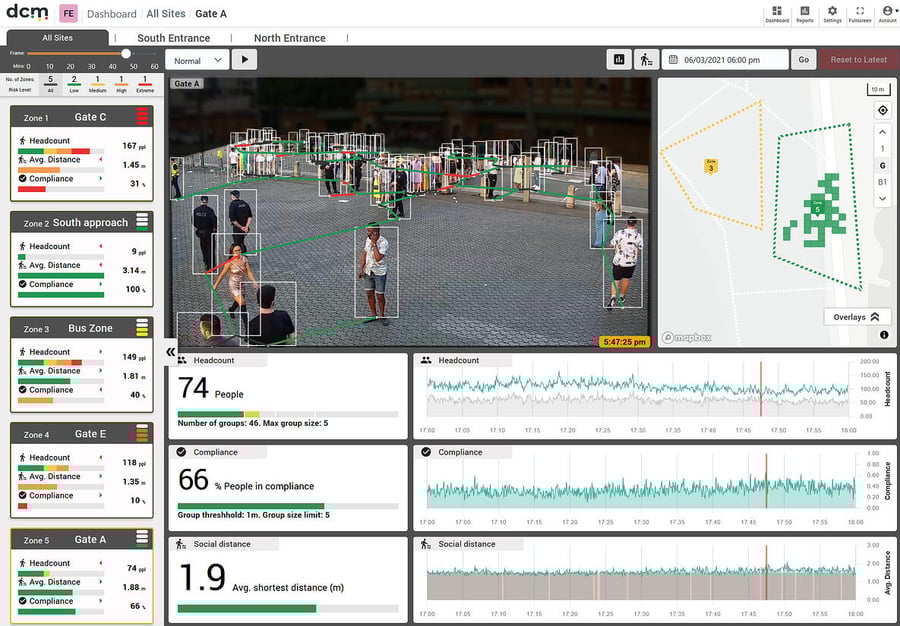
Task: Open the Account dropdown menu
Action: click(887, 13)
